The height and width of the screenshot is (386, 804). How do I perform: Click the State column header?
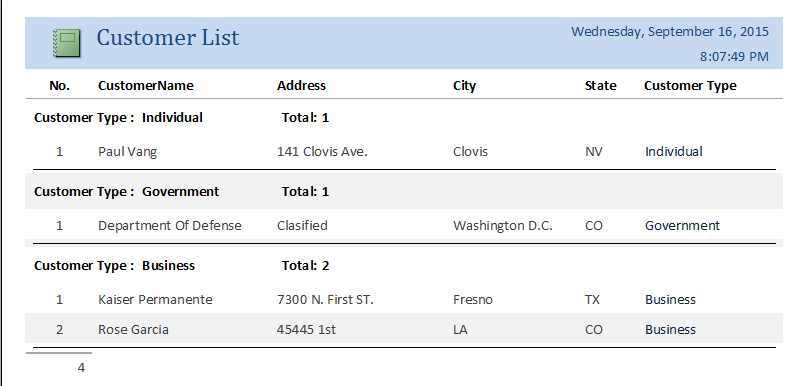pos(600,86)
